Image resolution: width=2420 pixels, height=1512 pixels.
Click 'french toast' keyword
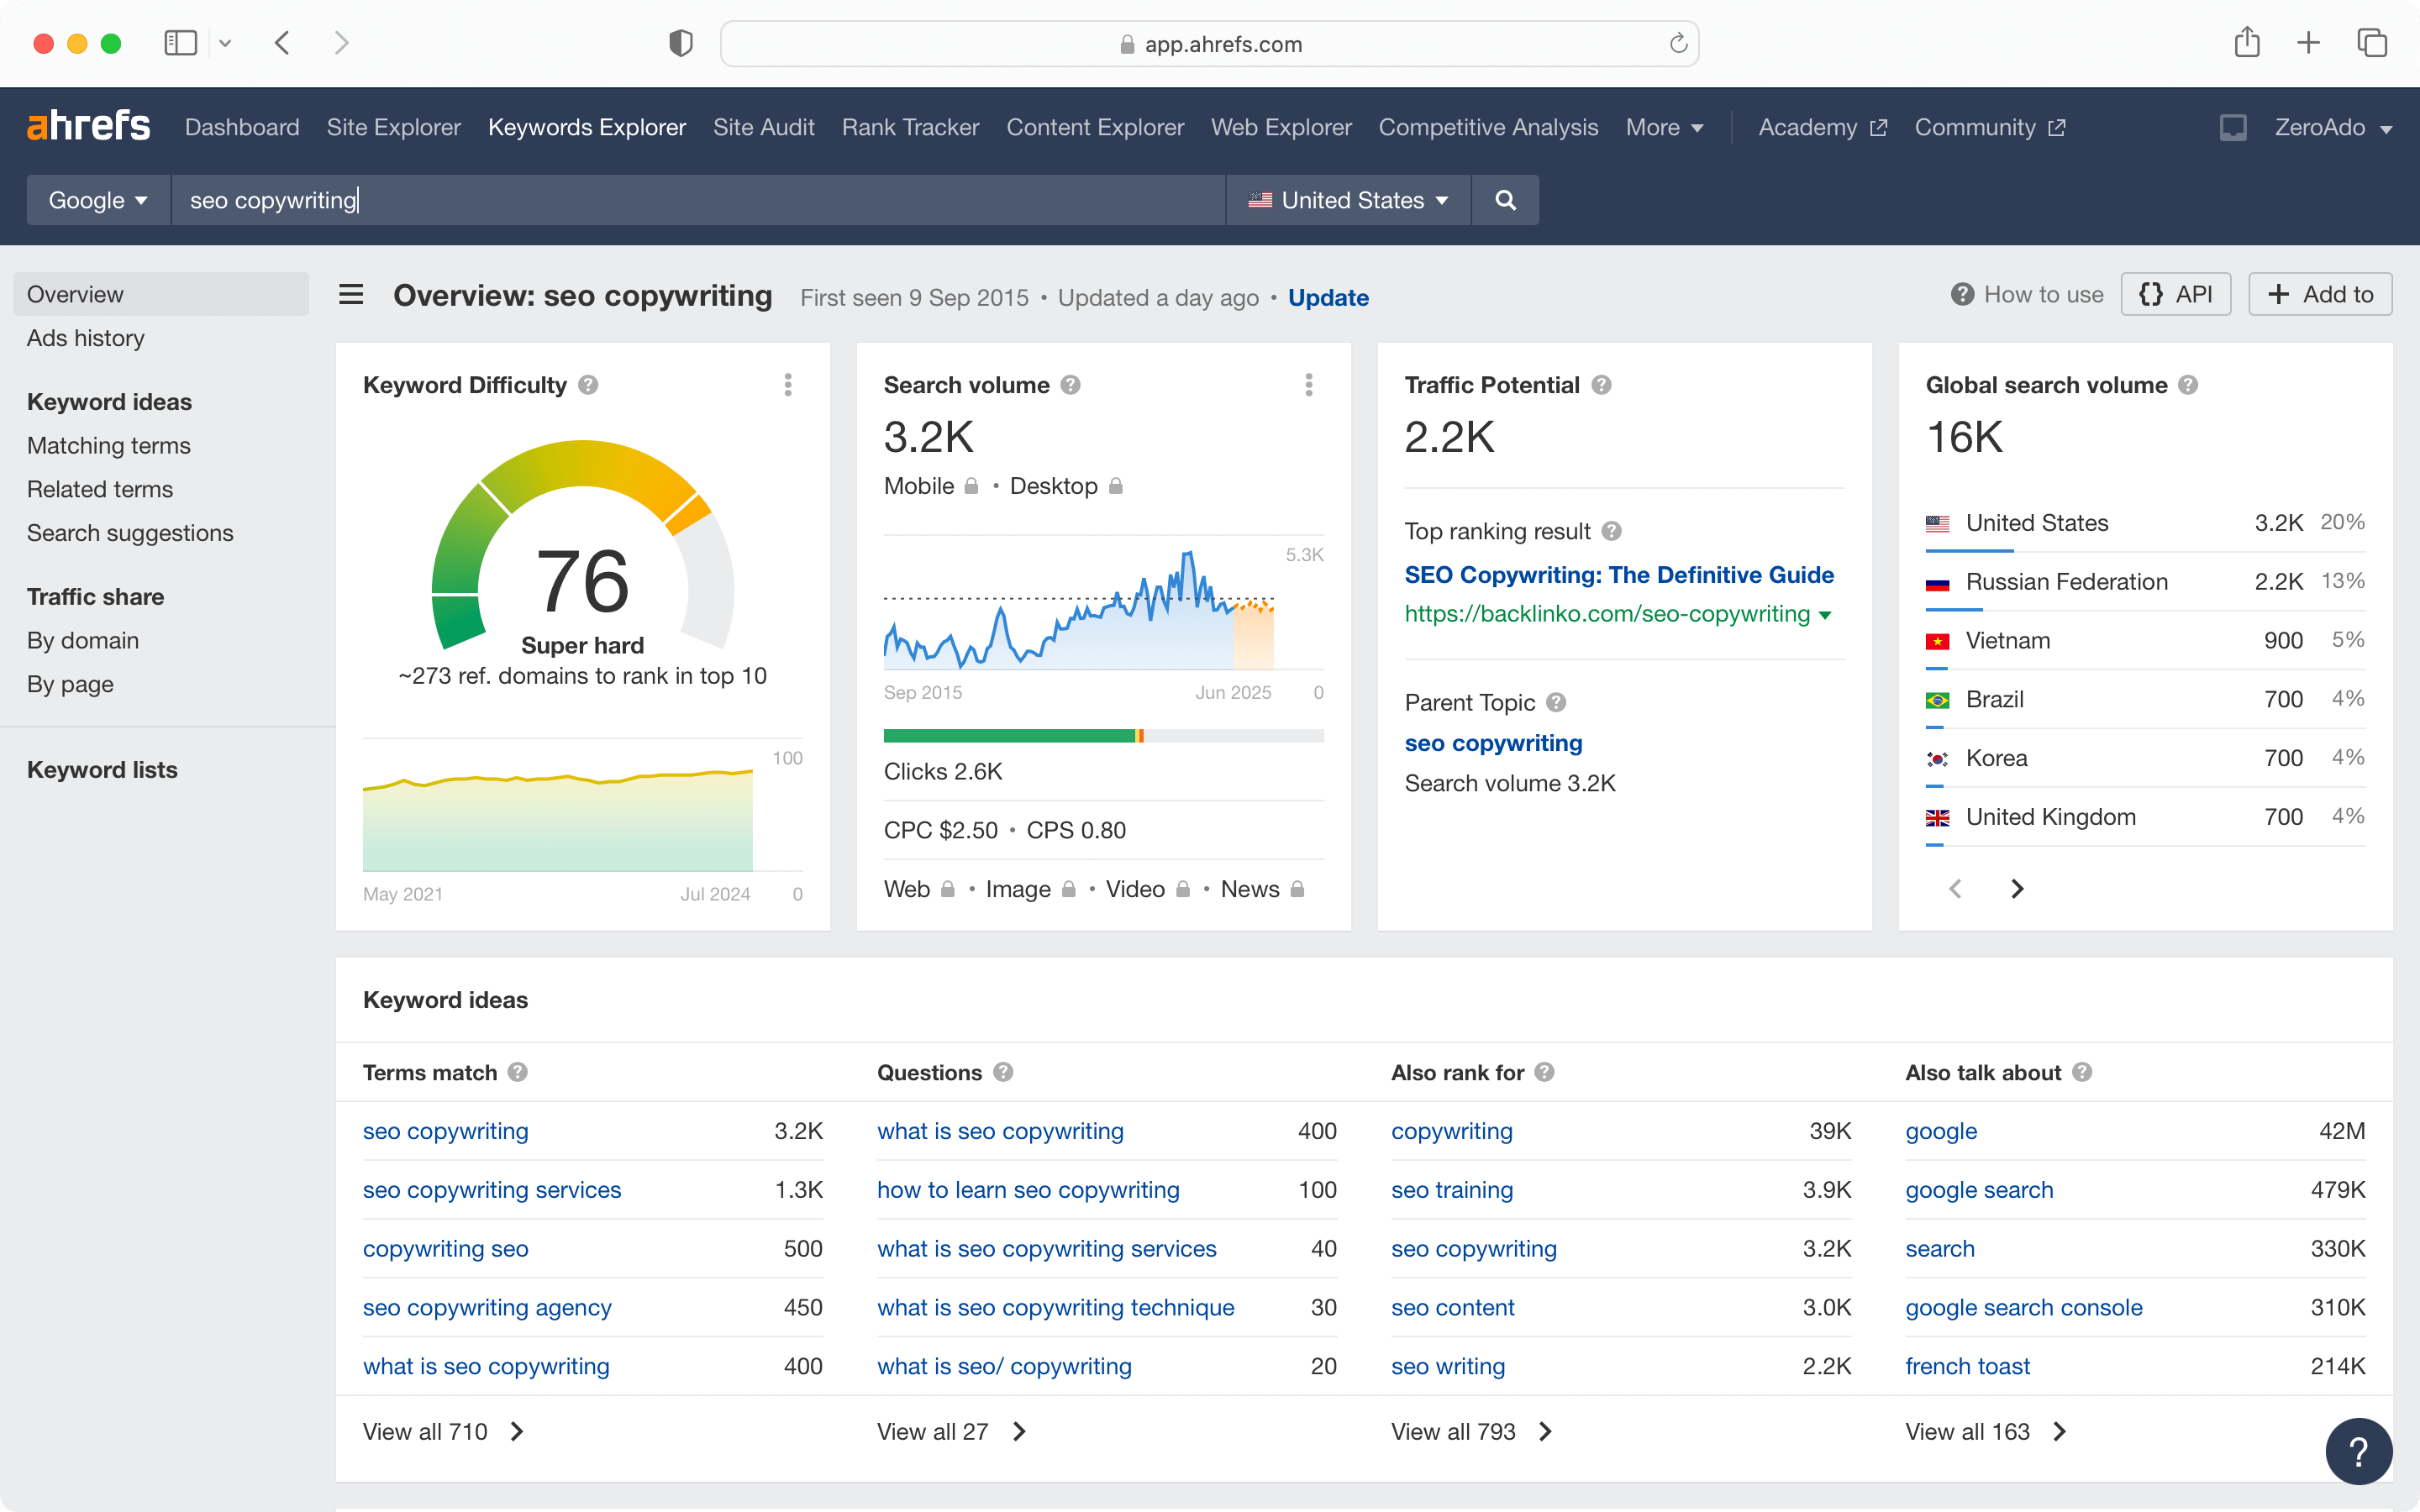tap(1967, 1366)
